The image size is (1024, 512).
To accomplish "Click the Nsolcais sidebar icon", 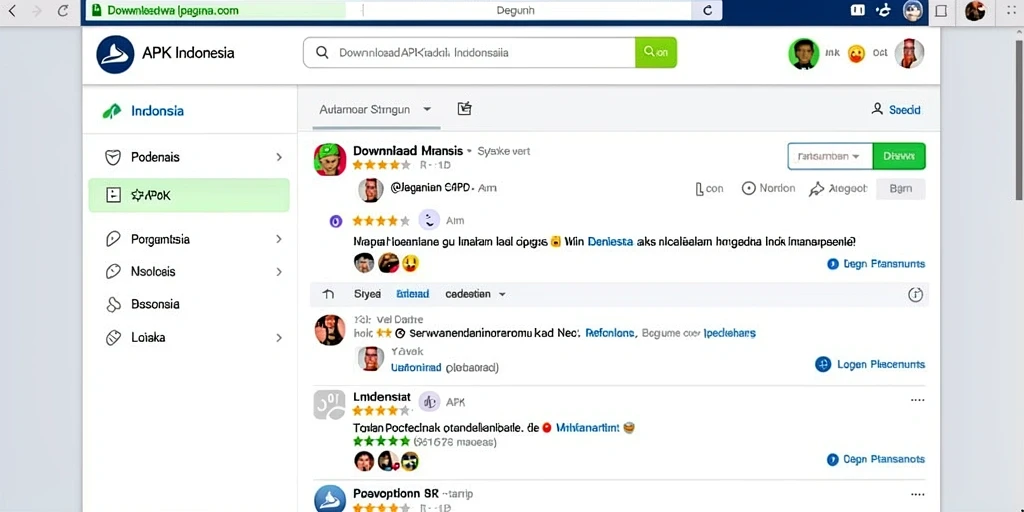I will point(113,272).
